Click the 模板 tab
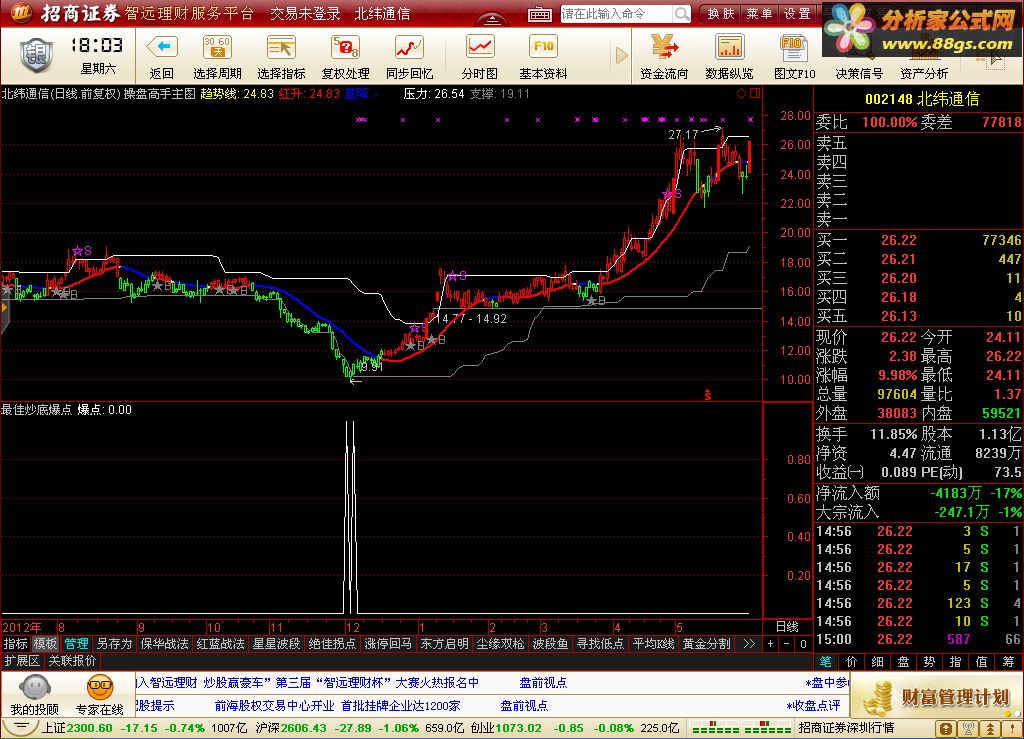 [46, 644]
